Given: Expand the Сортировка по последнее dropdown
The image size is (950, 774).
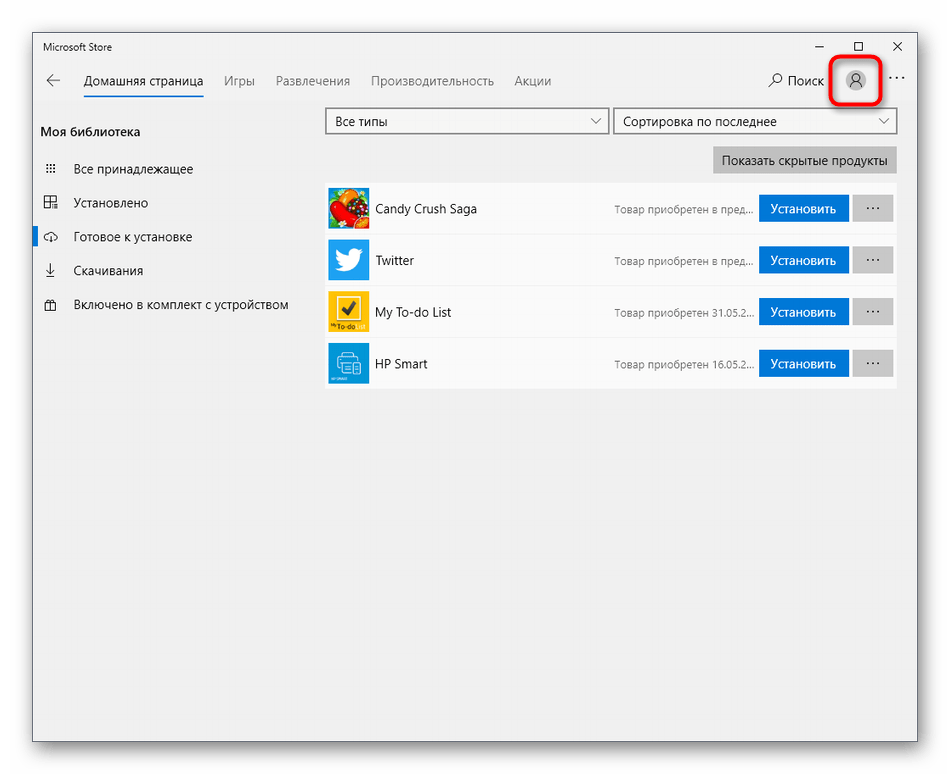Looking at the screenshot, I should click(x=754, y=122).
